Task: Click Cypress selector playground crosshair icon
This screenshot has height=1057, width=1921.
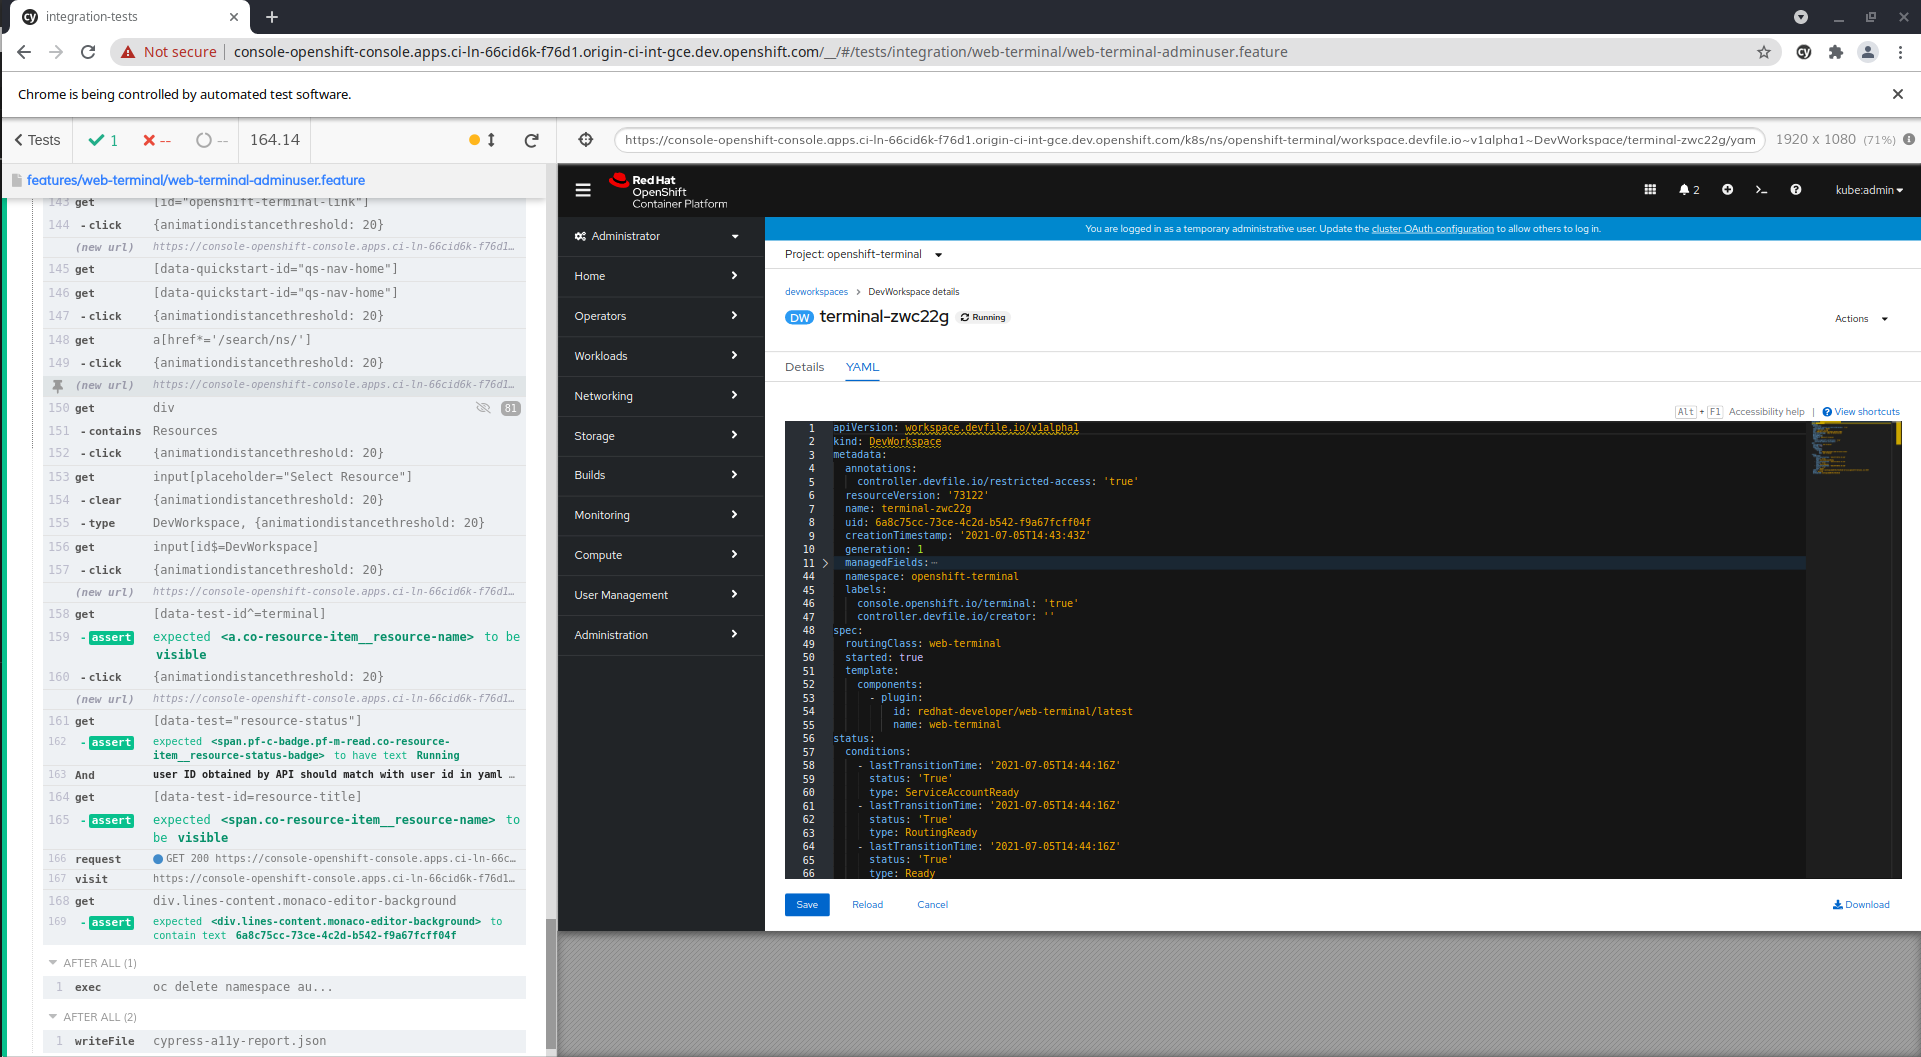Action: coord(586,140)
